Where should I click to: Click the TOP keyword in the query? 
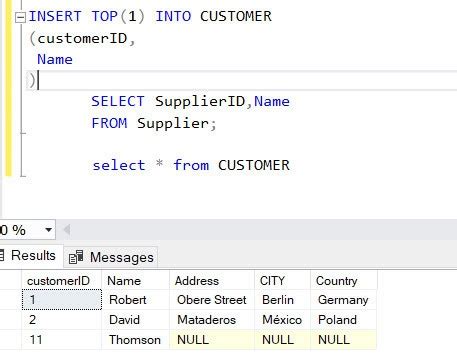105,16
